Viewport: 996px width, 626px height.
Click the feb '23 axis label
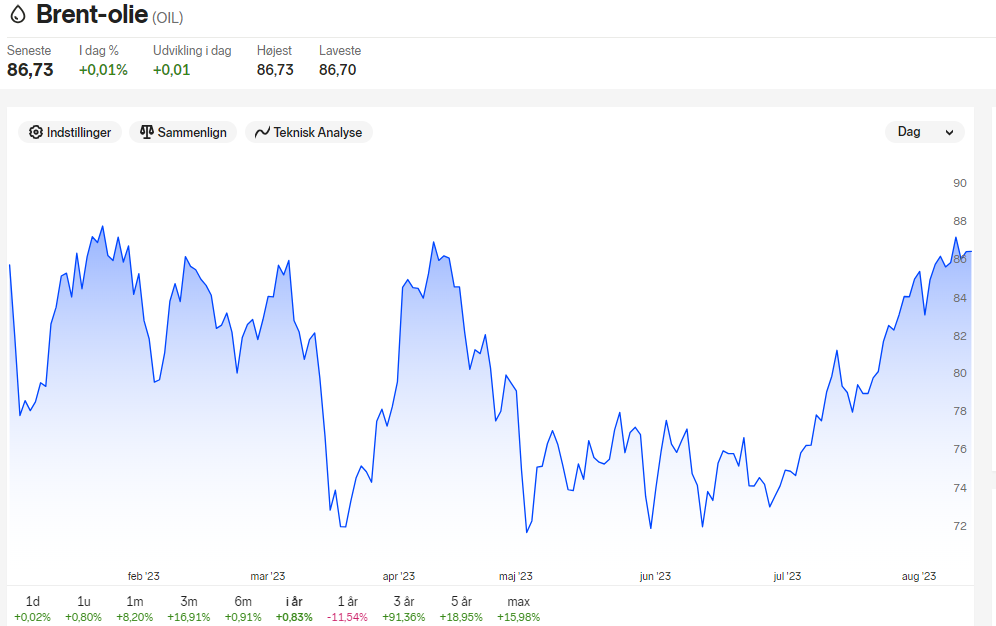pyautogui.click(x=144, y=576)
